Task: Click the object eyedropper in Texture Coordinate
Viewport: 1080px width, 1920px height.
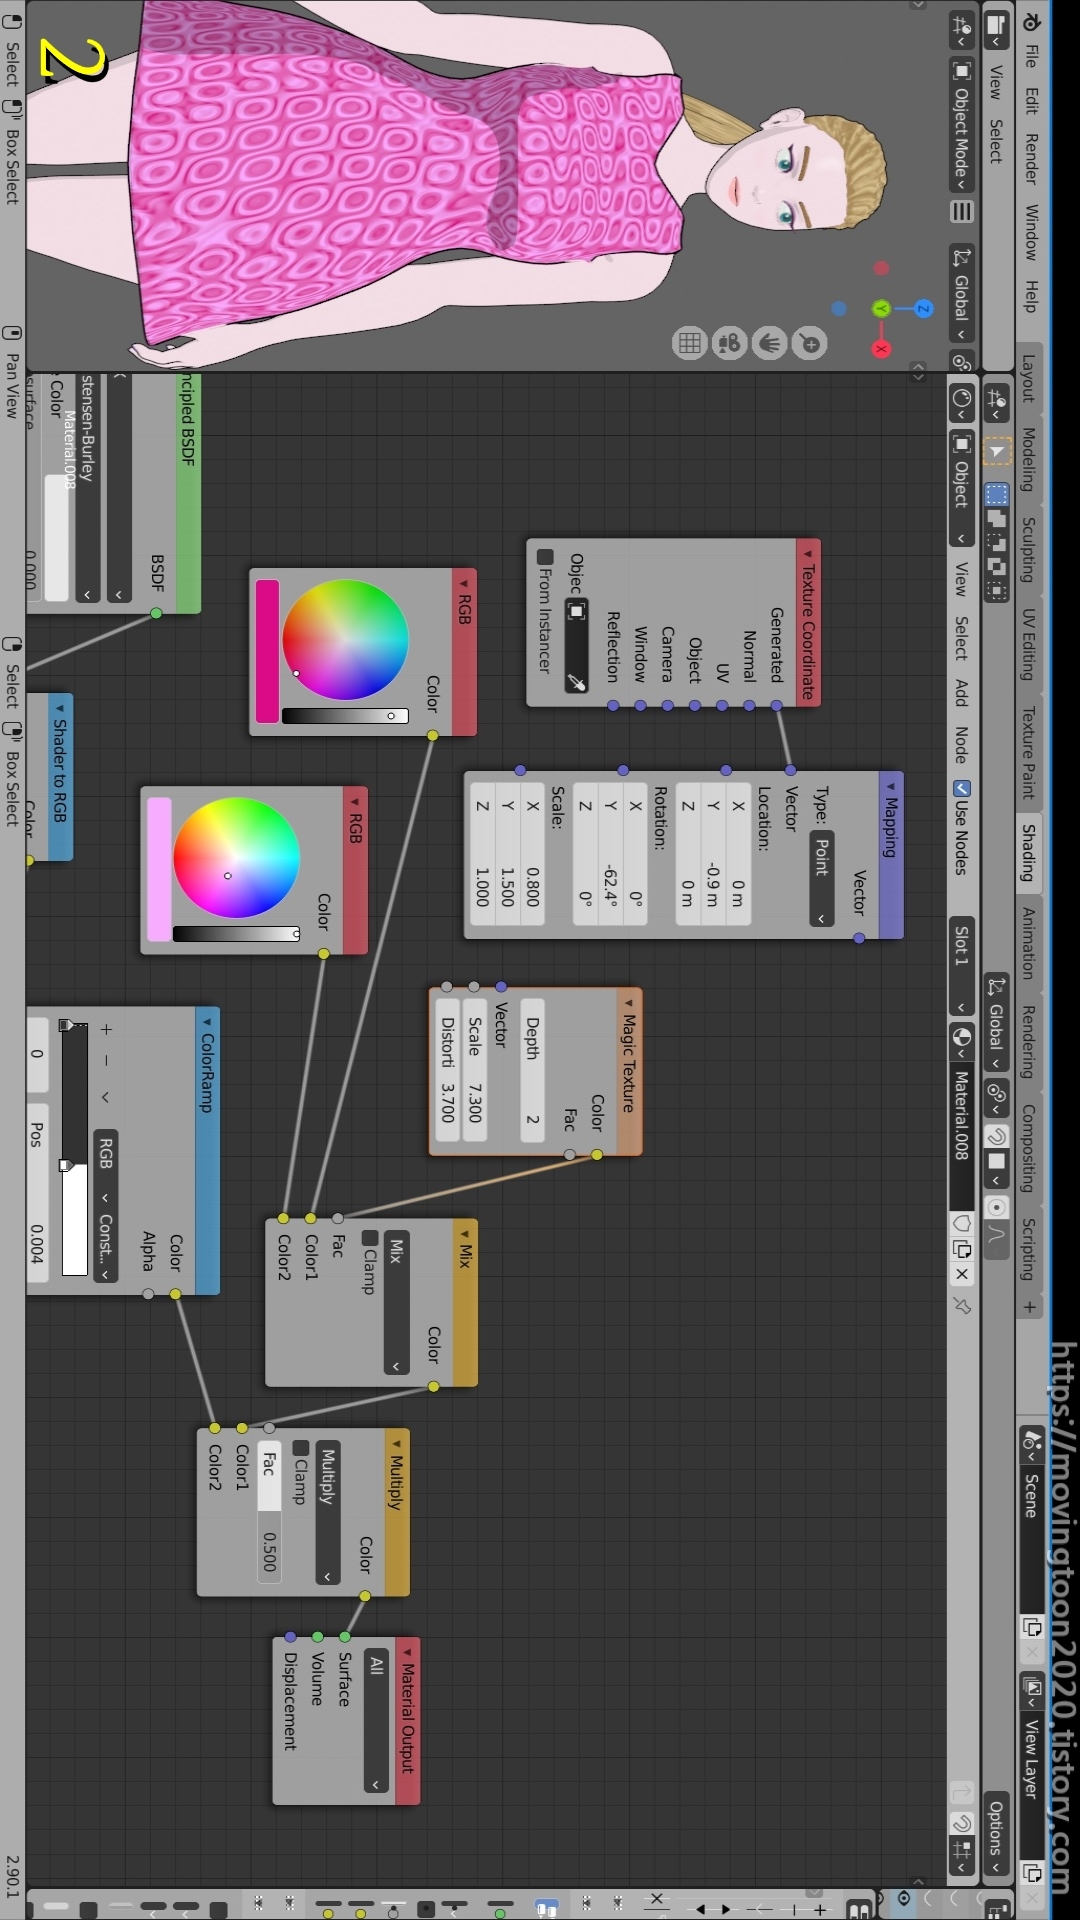Action: 576,682
